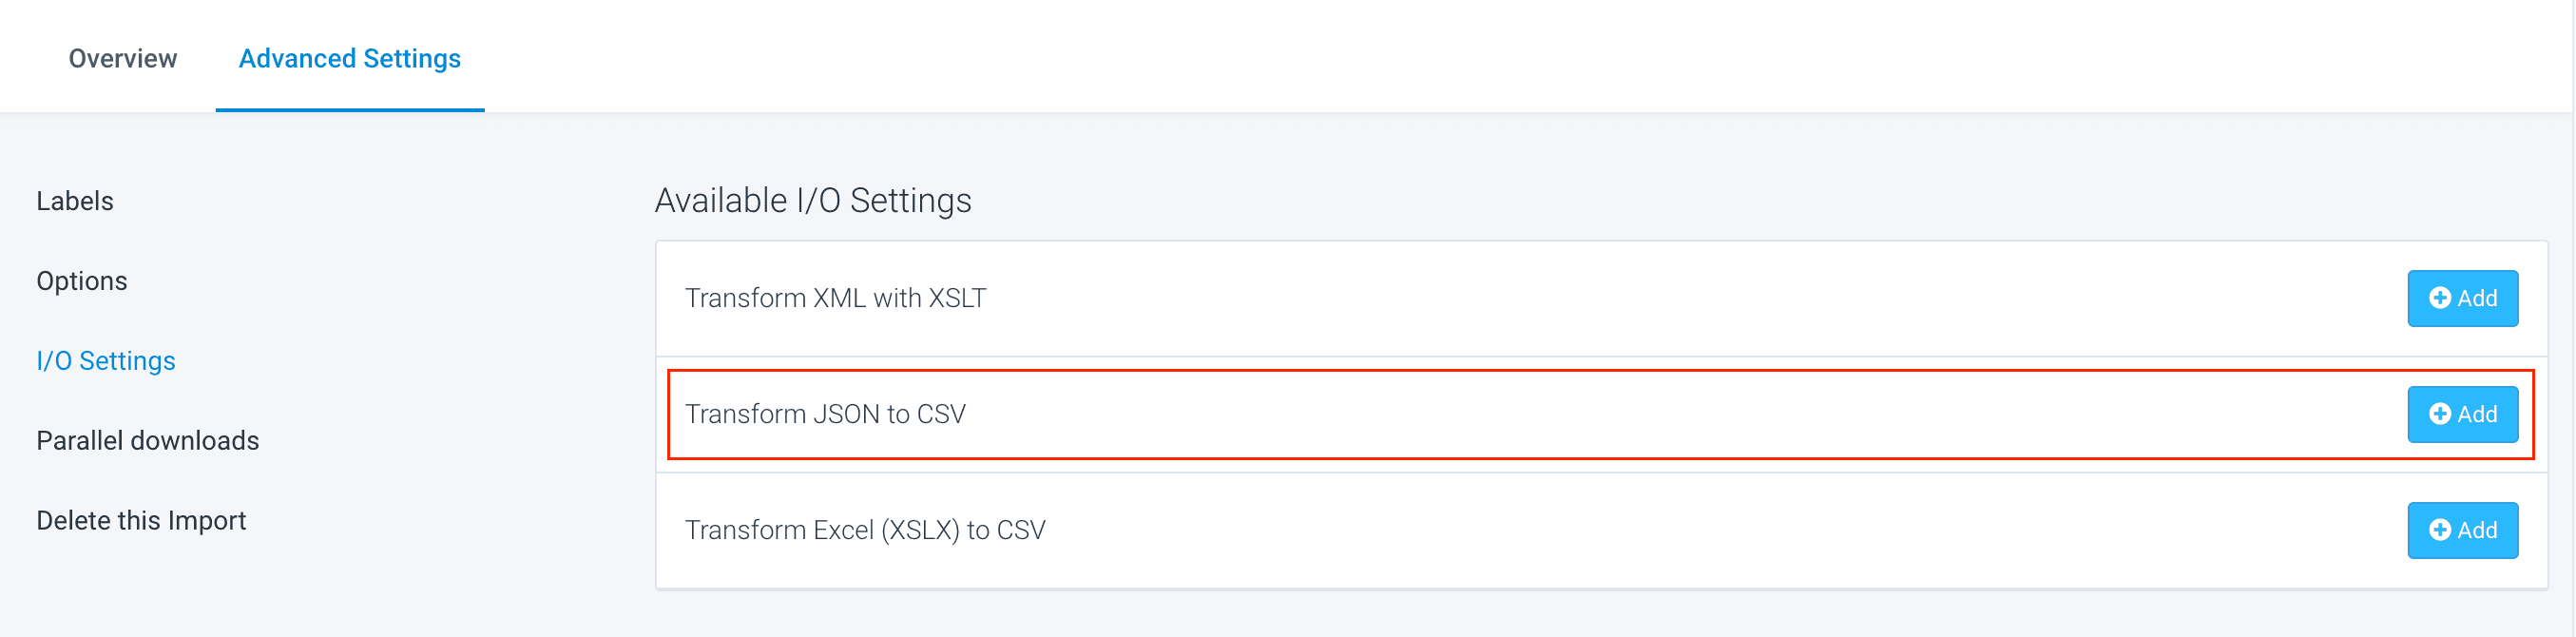Click the Available I/O Settings heading
2576x637 pixels.
(812, 201)
